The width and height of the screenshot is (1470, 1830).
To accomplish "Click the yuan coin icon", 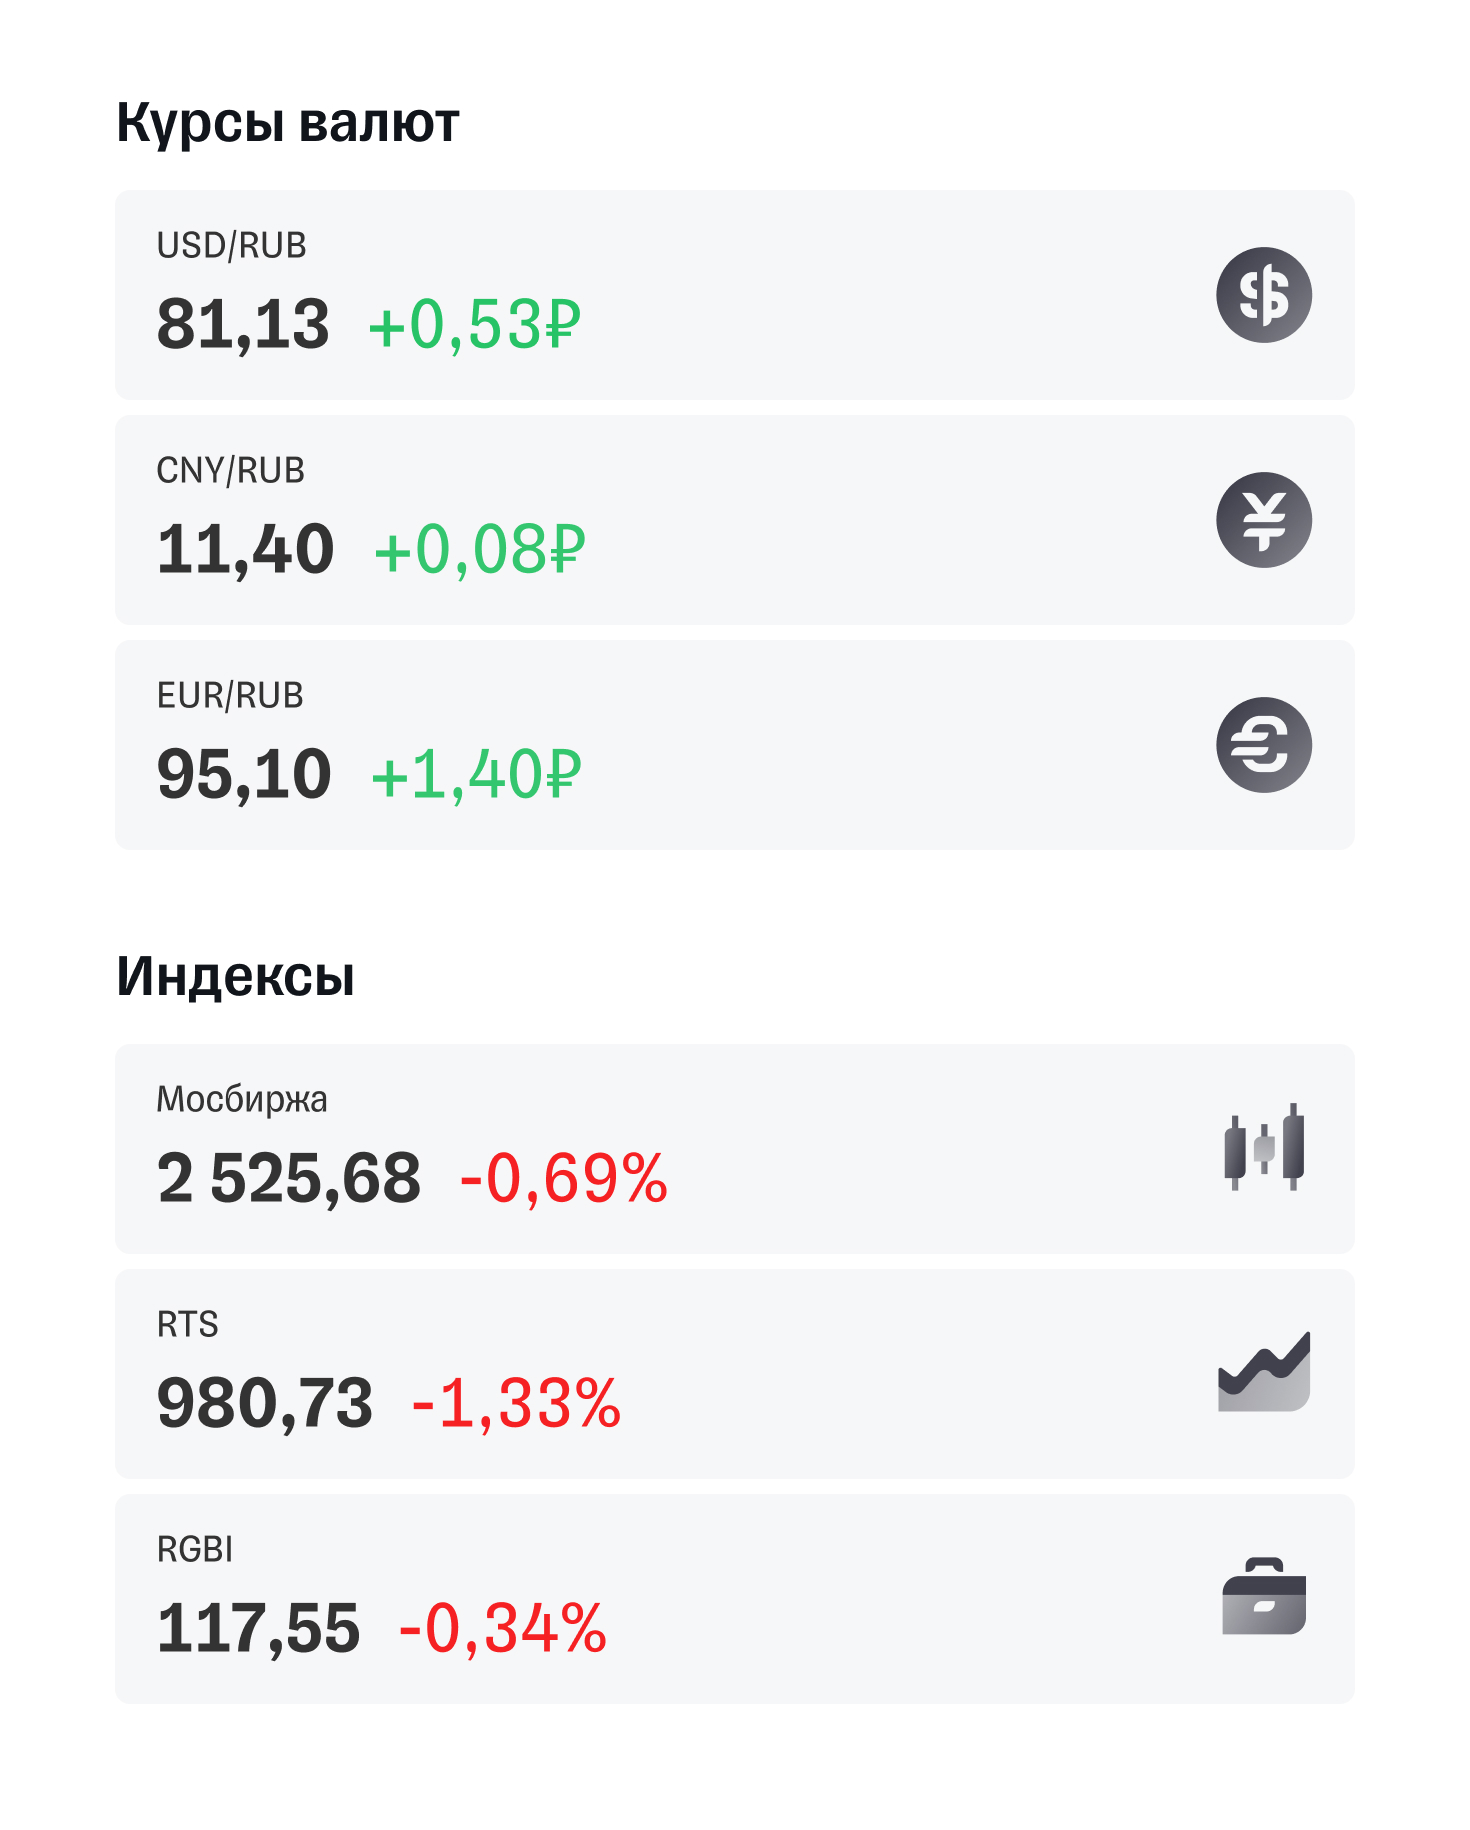I will [1263, 520].
